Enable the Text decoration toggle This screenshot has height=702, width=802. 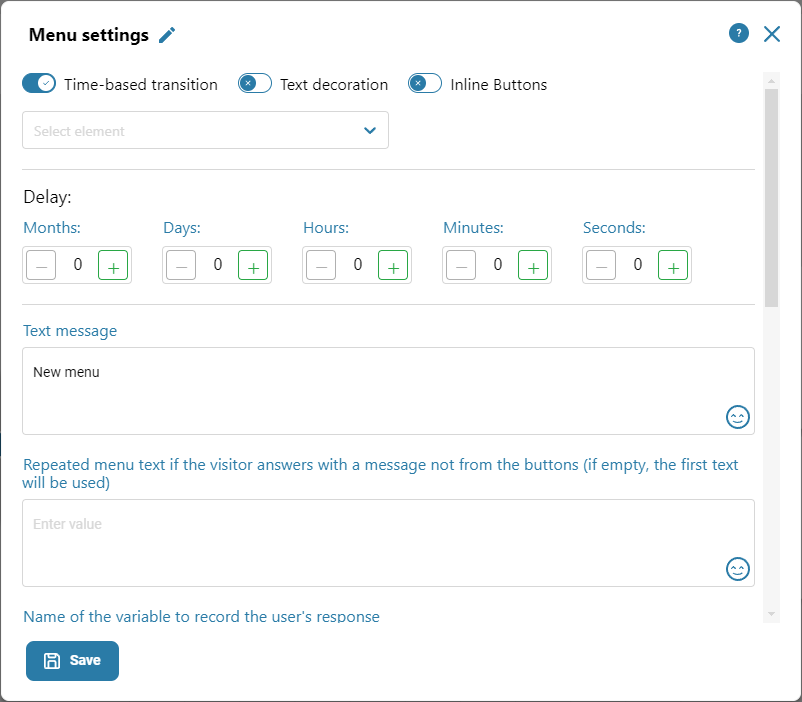(255, 83)
